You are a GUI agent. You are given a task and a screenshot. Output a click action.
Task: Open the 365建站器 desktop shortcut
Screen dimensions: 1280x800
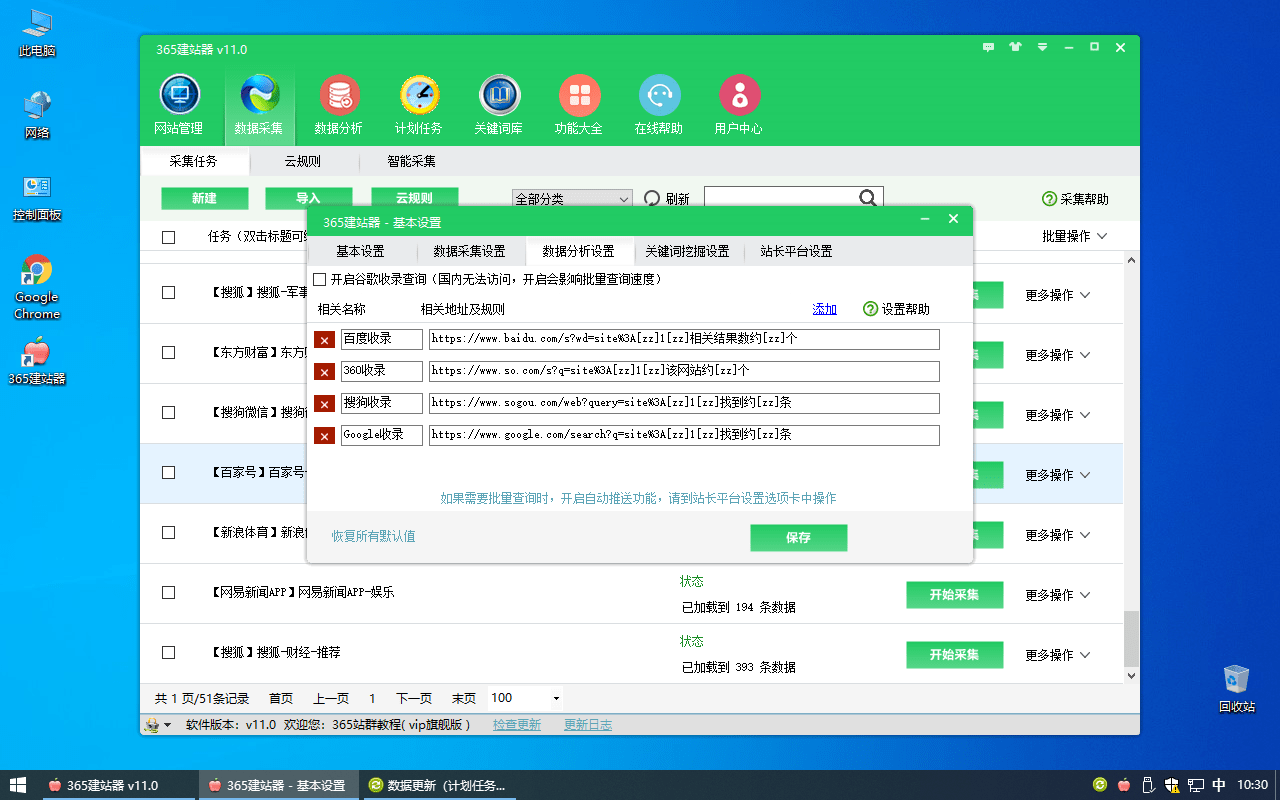click(x=37, y=361)
